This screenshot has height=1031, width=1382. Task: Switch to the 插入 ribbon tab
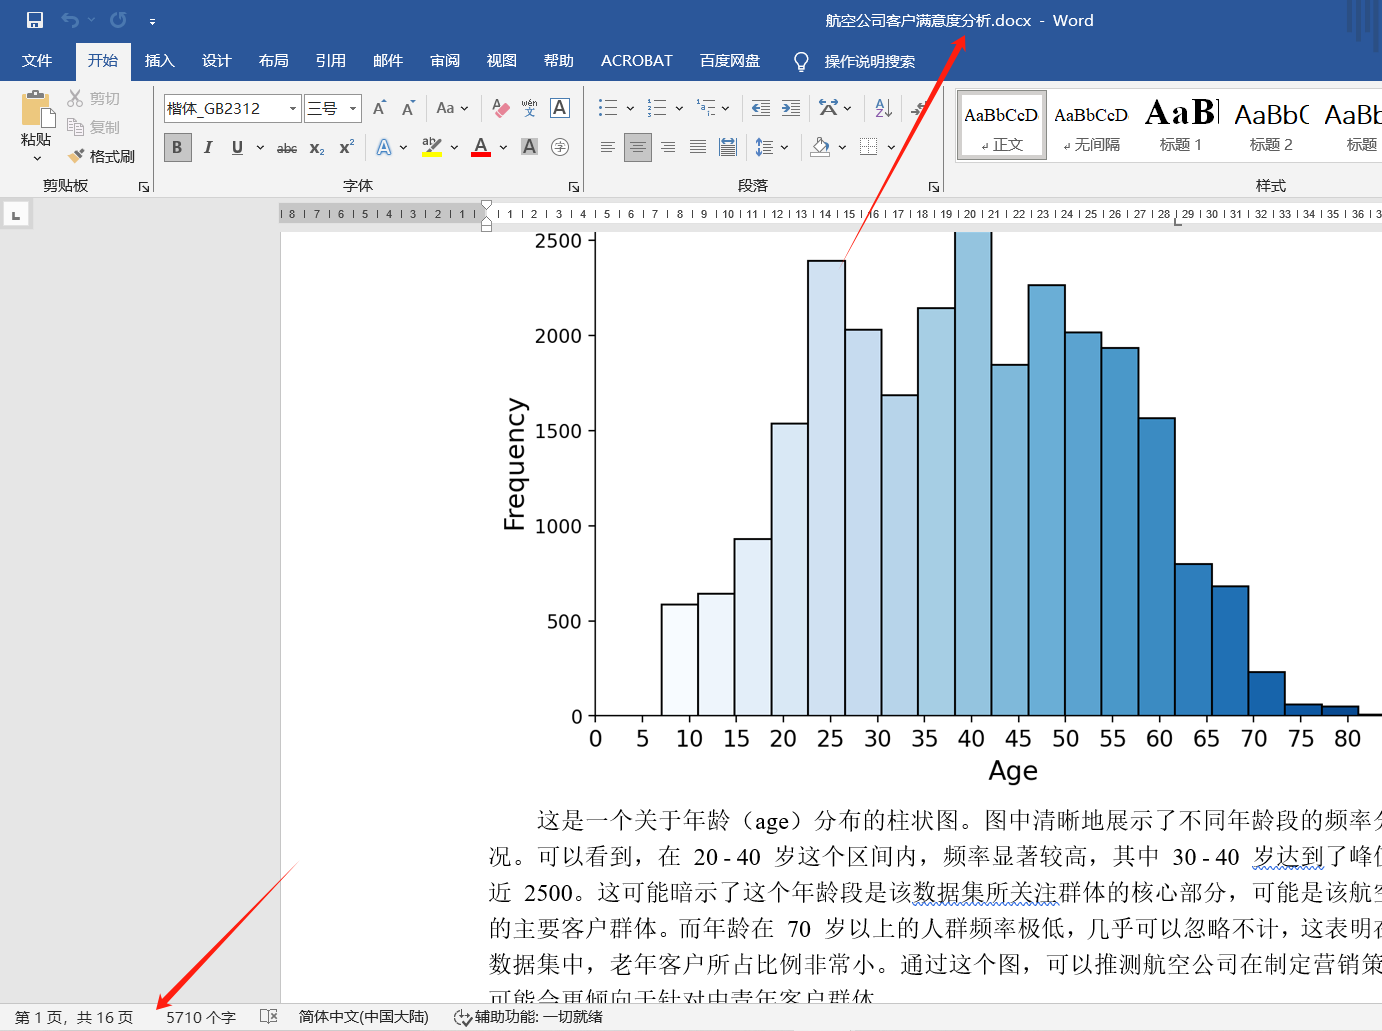coord(160,61)
